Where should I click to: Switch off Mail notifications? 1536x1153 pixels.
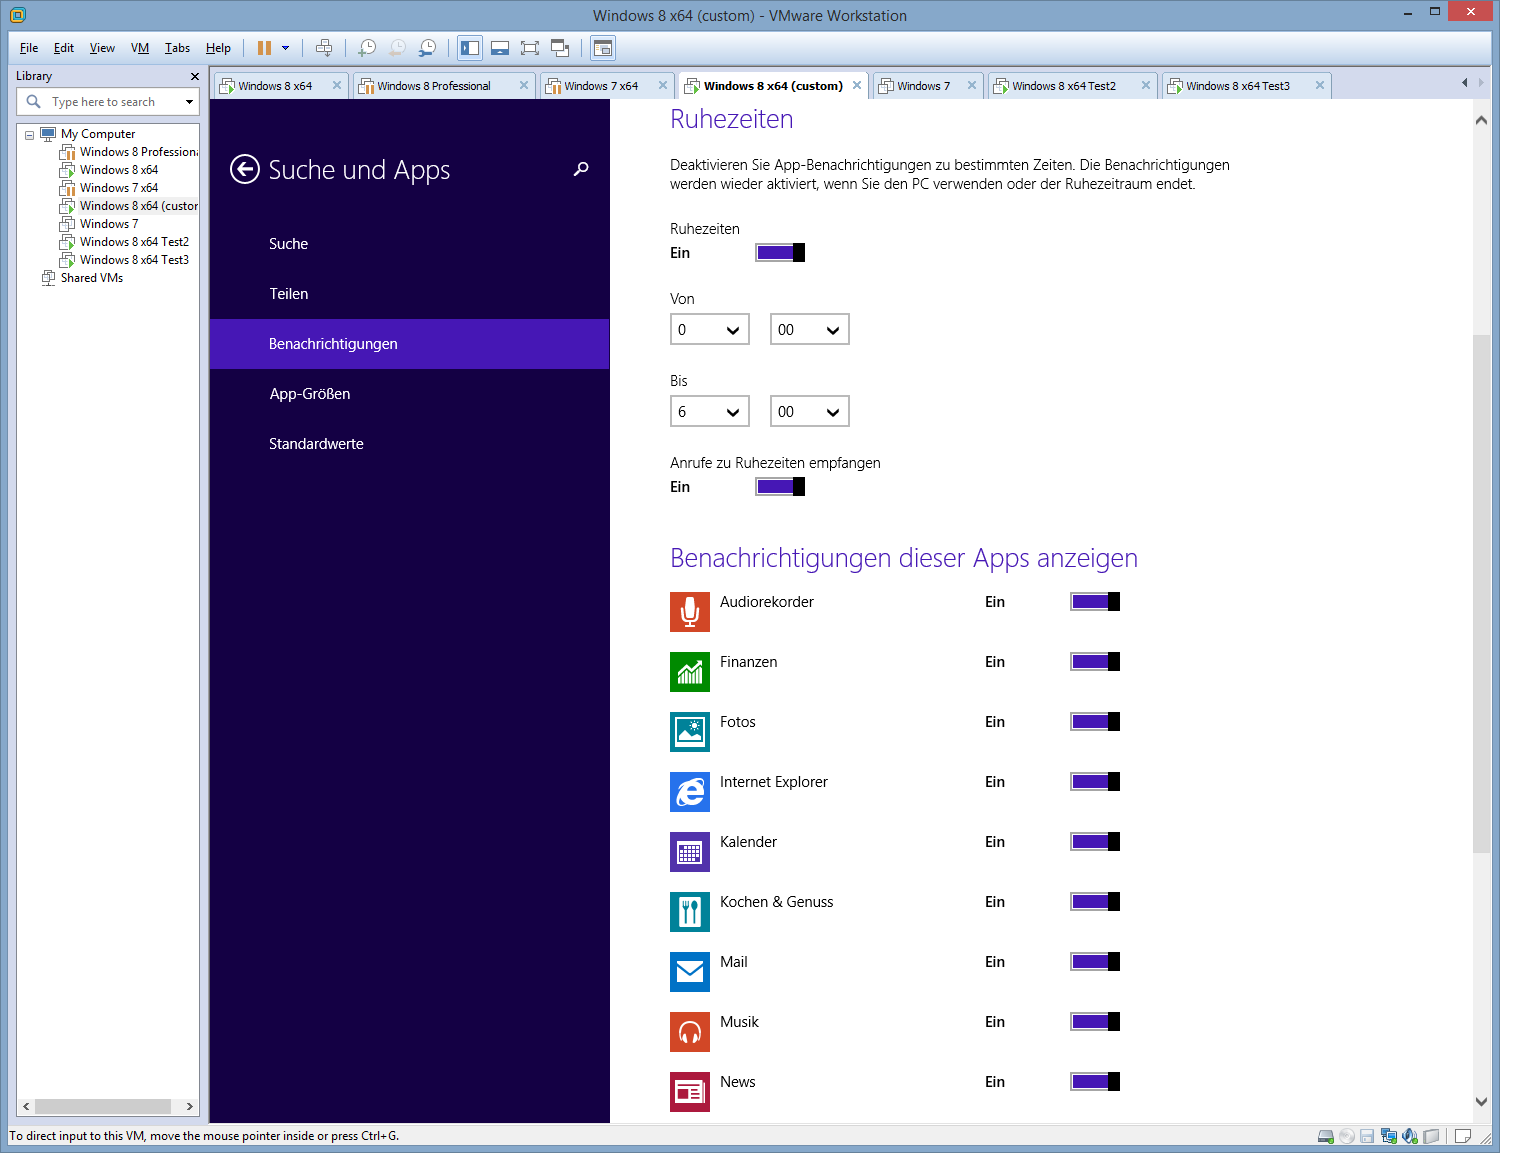pyautogui.click(x=1095, y=962)
